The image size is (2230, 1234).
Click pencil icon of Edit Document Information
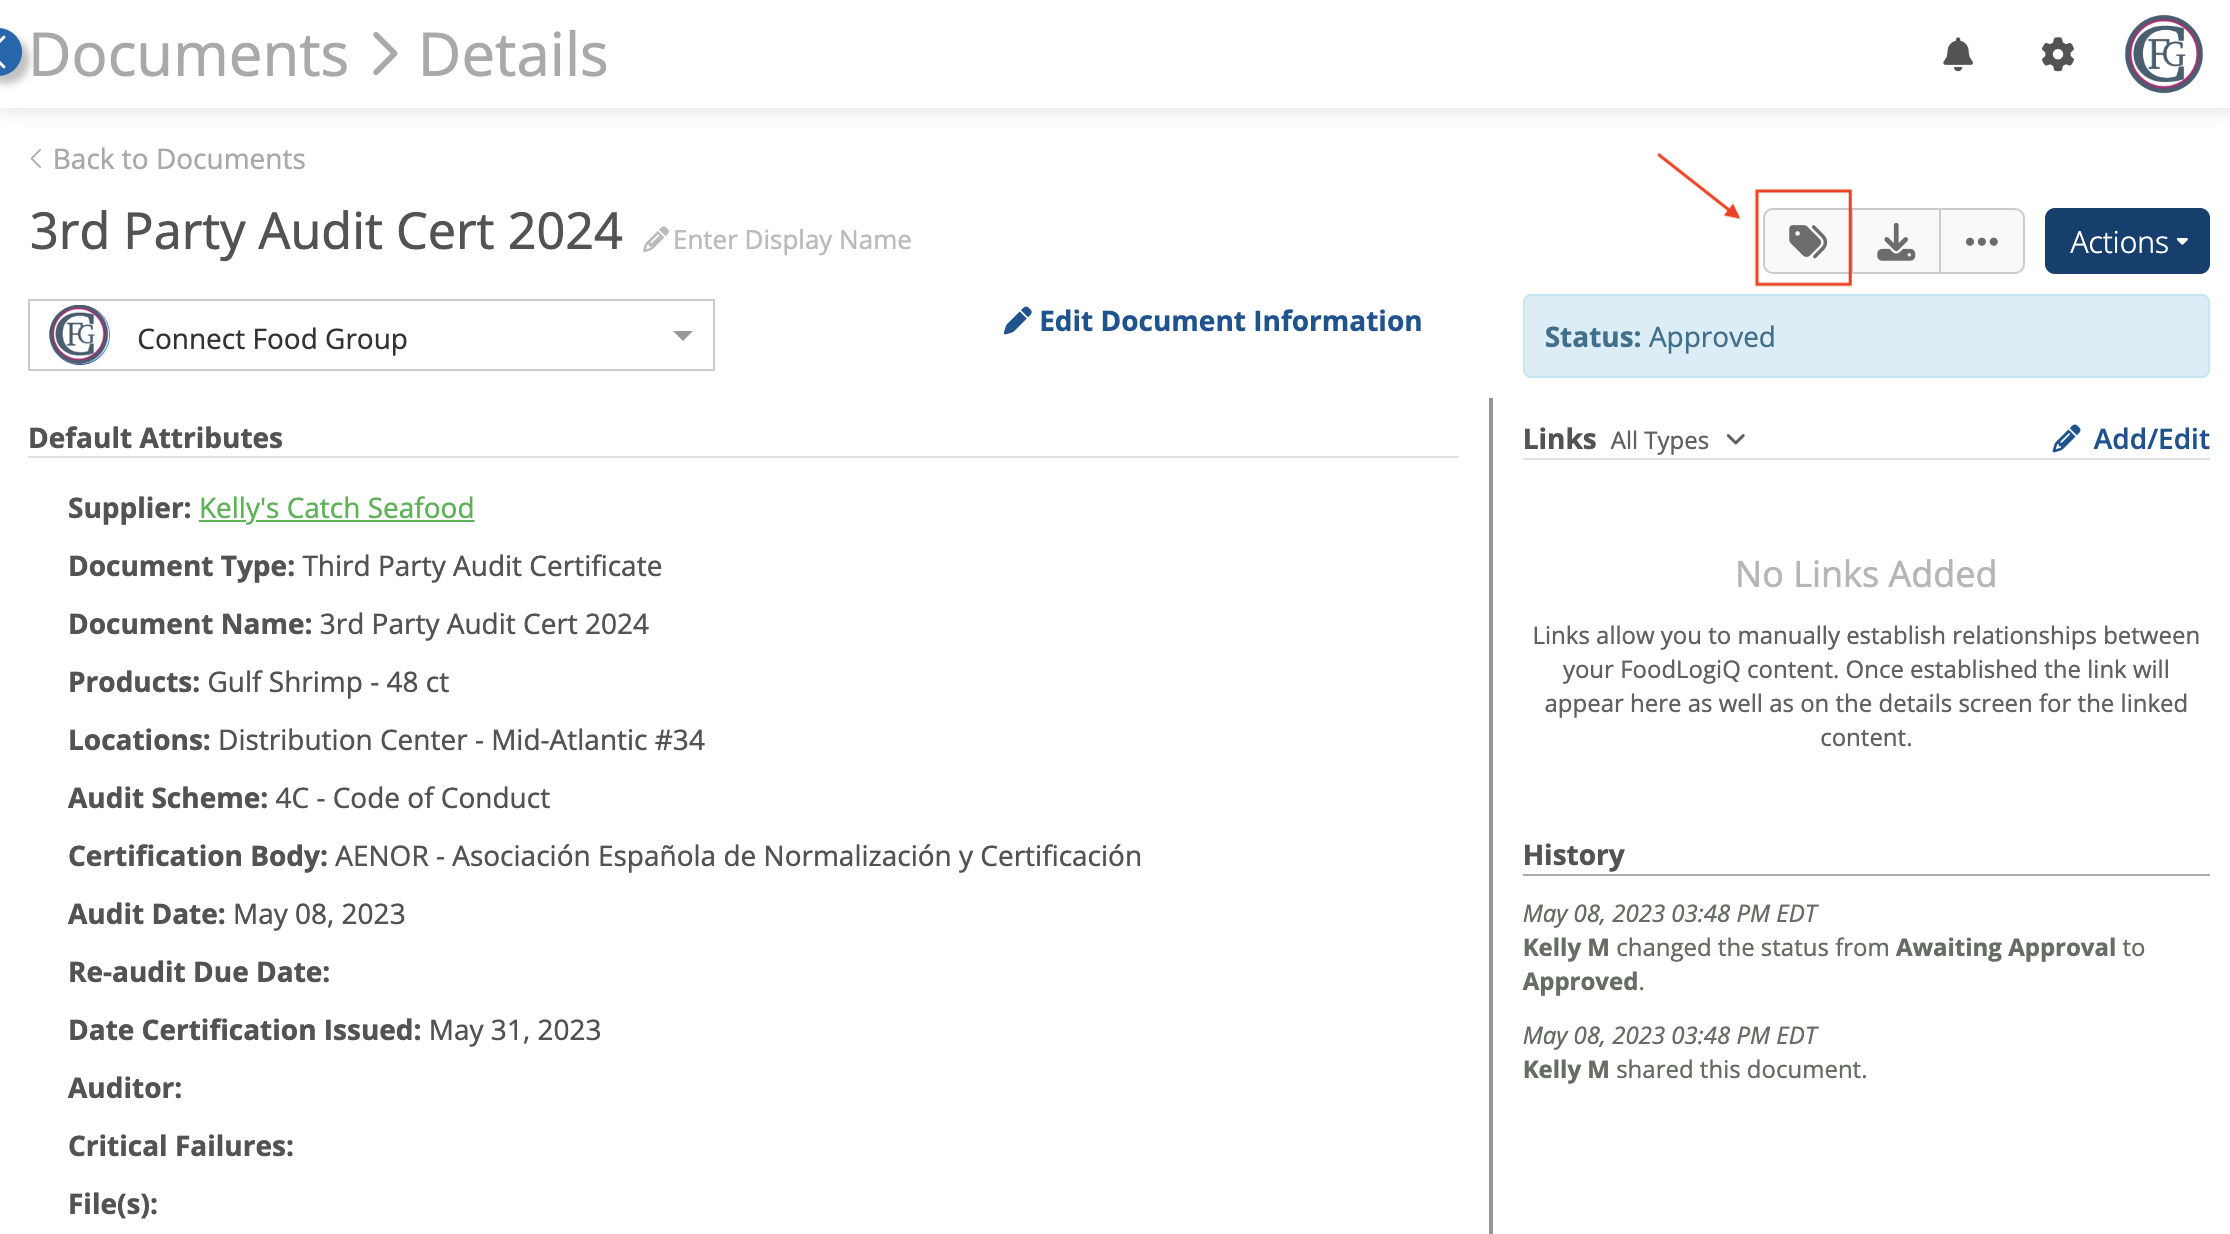(1017, 321)
